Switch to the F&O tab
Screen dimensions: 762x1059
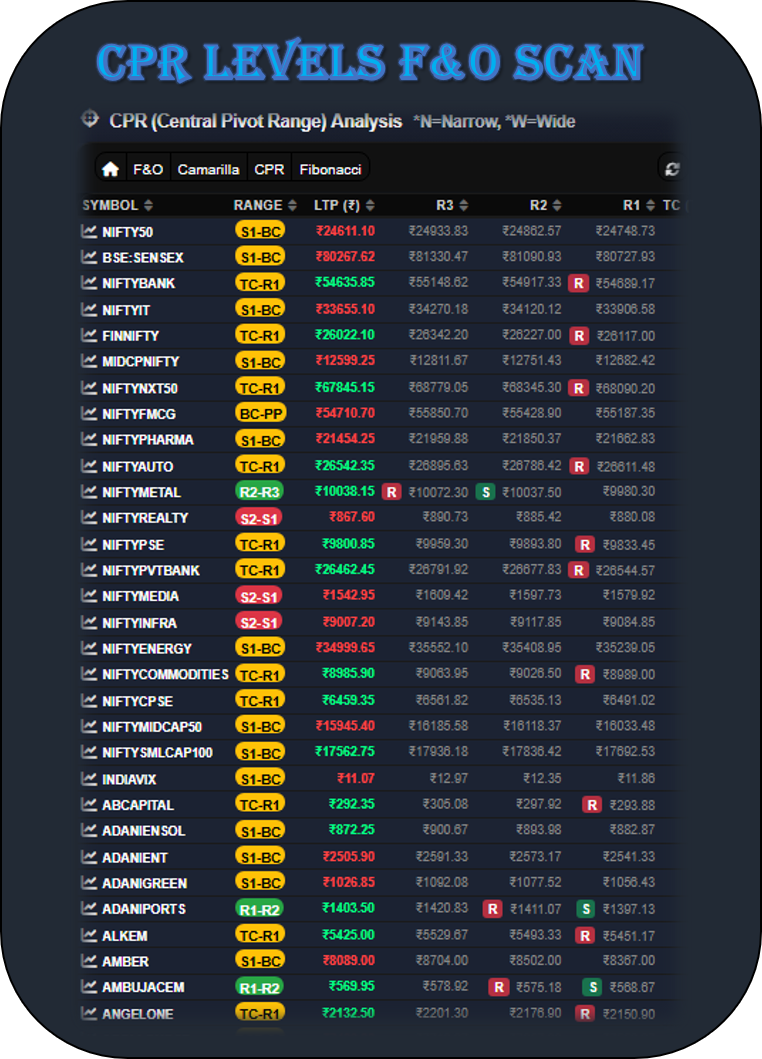tap(148, 169)
